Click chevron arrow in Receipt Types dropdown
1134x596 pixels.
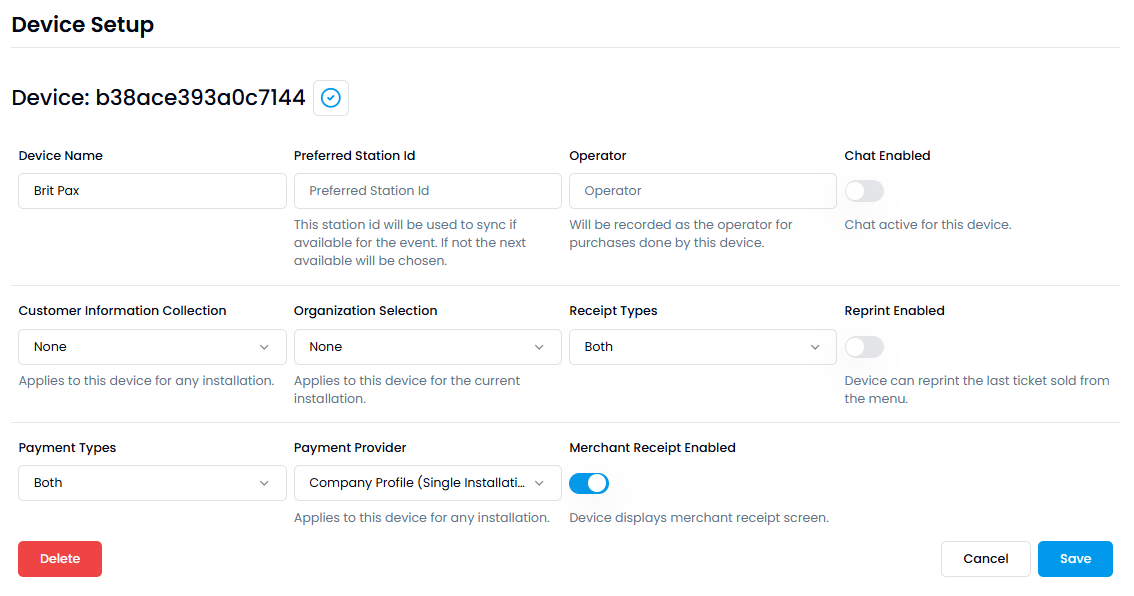[815, 347]
